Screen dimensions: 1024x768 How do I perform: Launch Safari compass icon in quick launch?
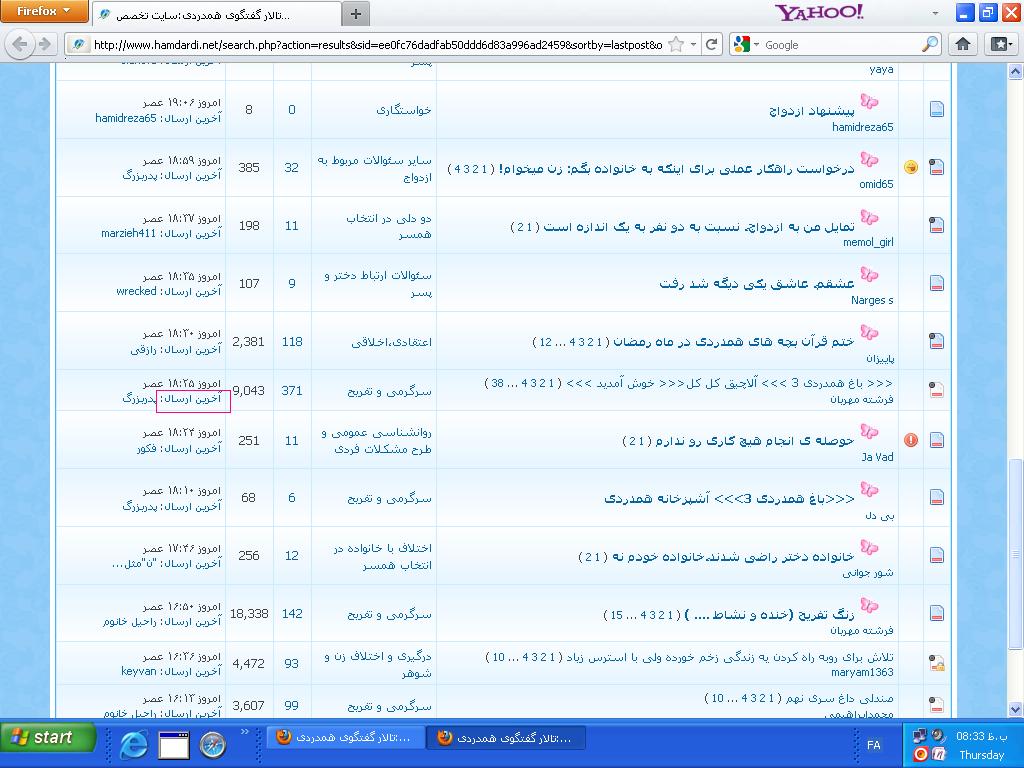point(213,745)
